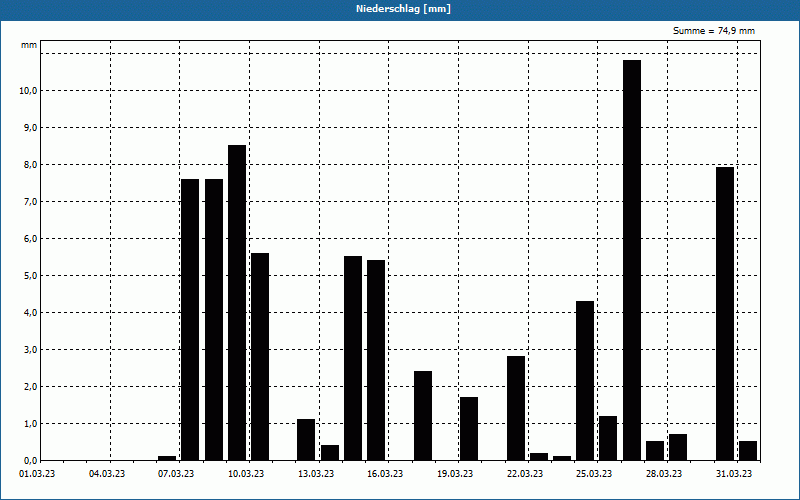Click the x-axis date "19.03.23"
This screenshot has width=800, height=500.
coord(455,474)
